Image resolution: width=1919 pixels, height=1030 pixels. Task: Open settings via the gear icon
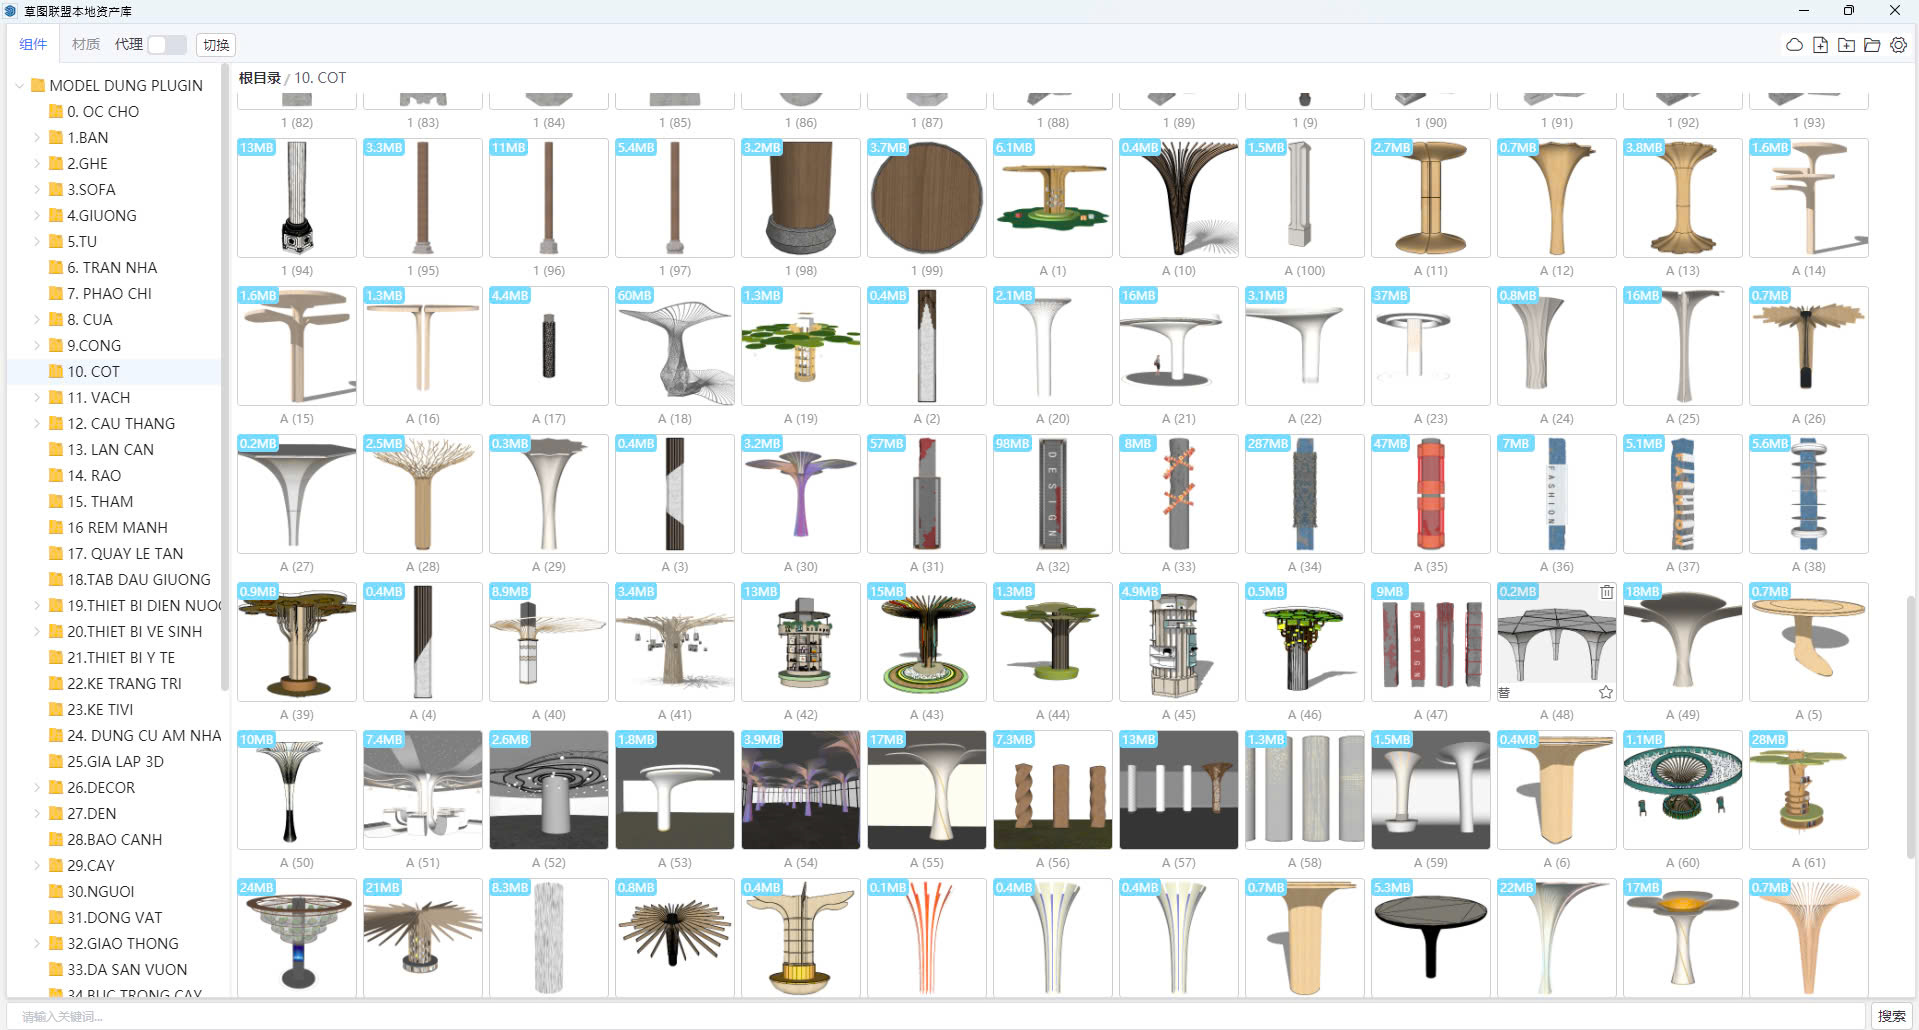pyautogui.click(x=1898, y=45)
